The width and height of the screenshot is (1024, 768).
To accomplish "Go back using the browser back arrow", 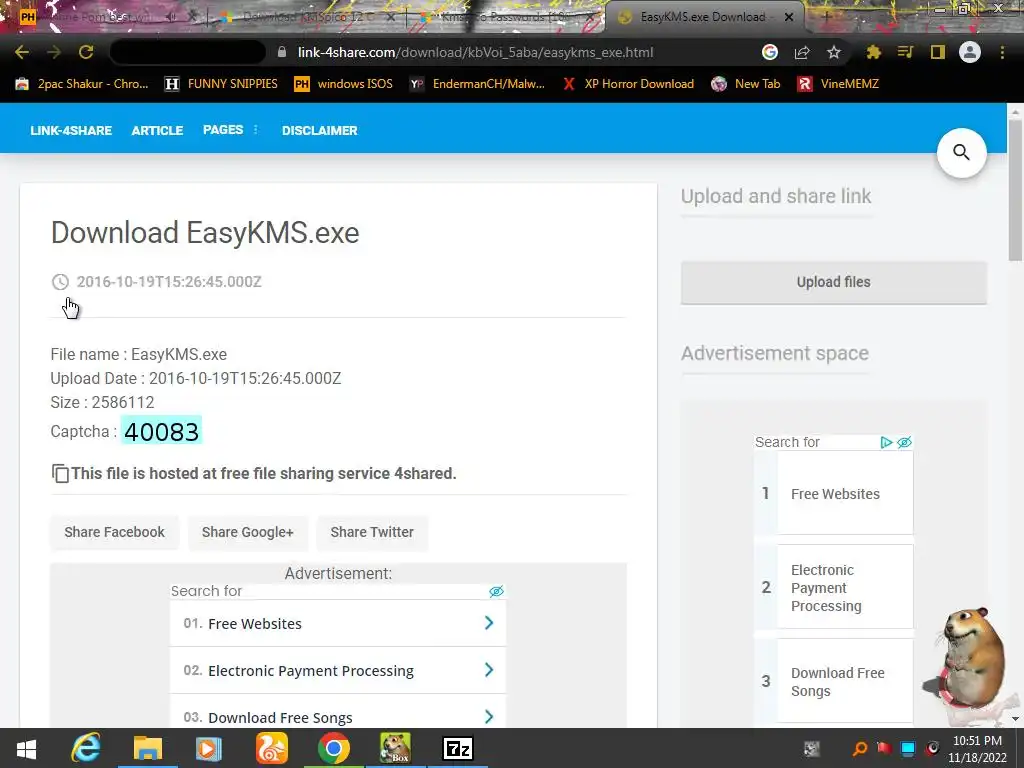I will [x=22, y=52].
